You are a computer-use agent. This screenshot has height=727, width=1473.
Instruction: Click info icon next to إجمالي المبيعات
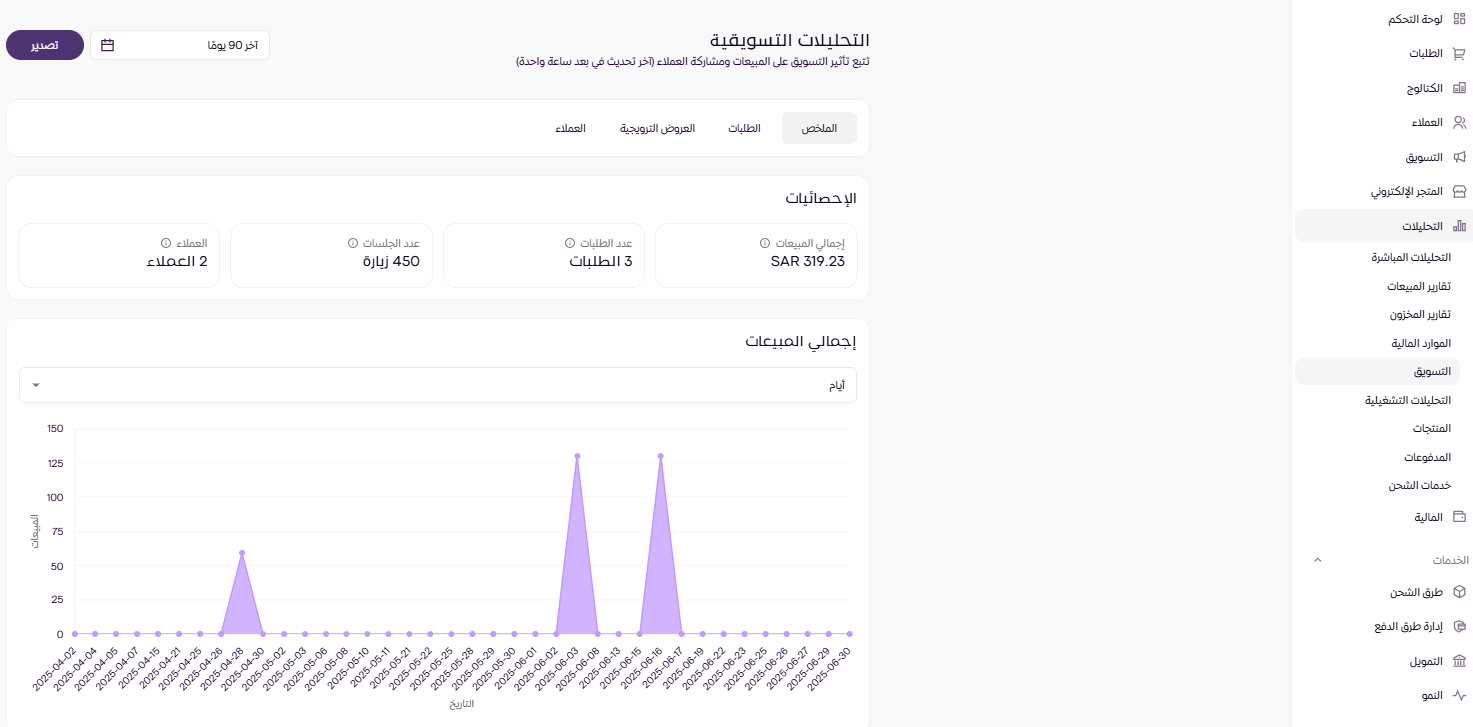(x=765, y=243)
